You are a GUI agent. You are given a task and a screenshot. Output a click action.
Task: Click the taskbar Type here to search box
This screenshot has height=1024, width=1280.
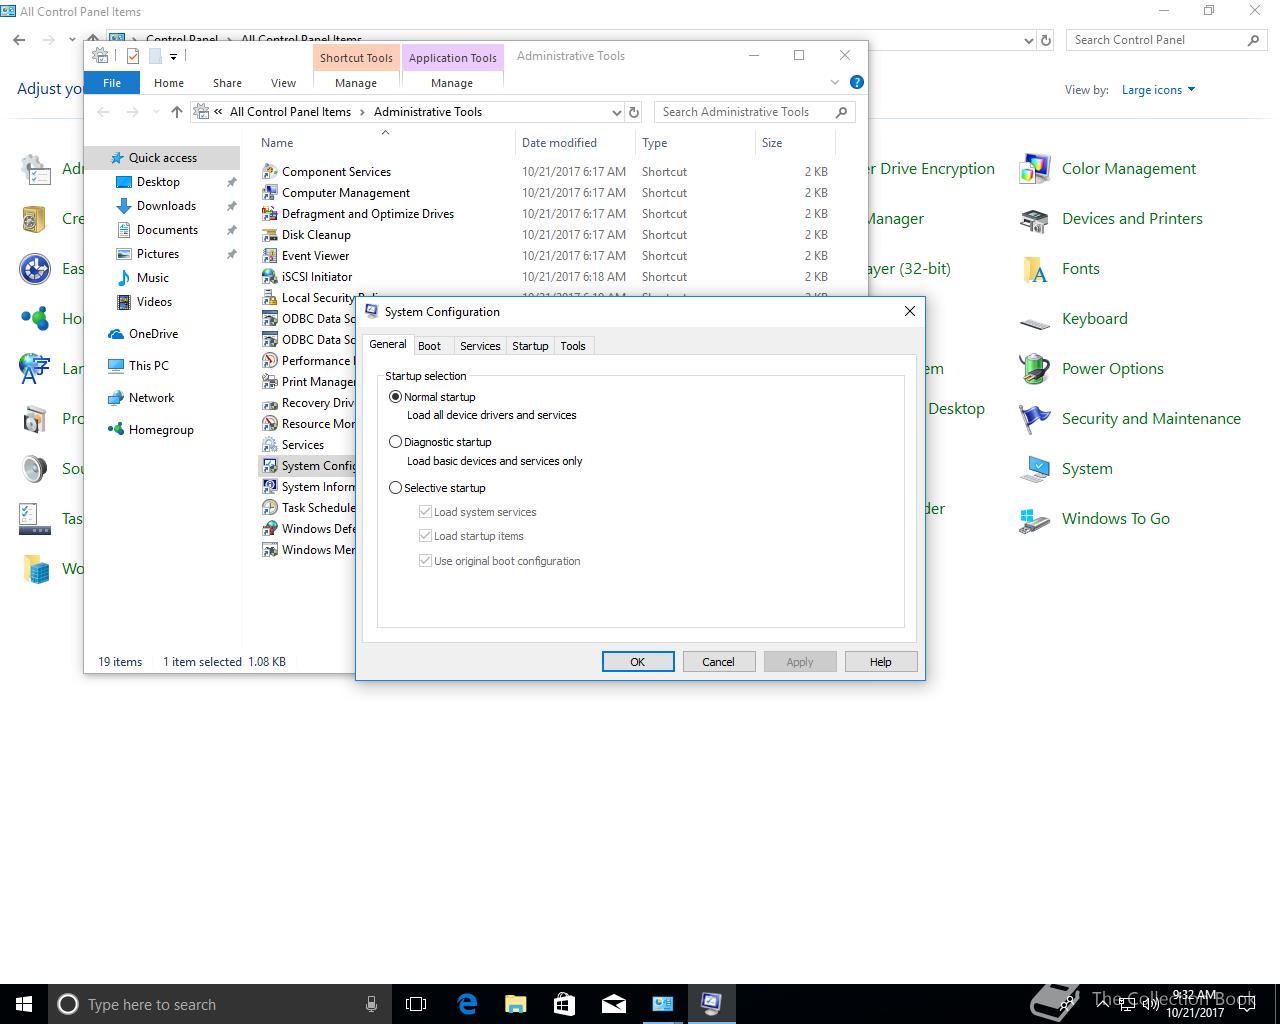point(221,1004)
